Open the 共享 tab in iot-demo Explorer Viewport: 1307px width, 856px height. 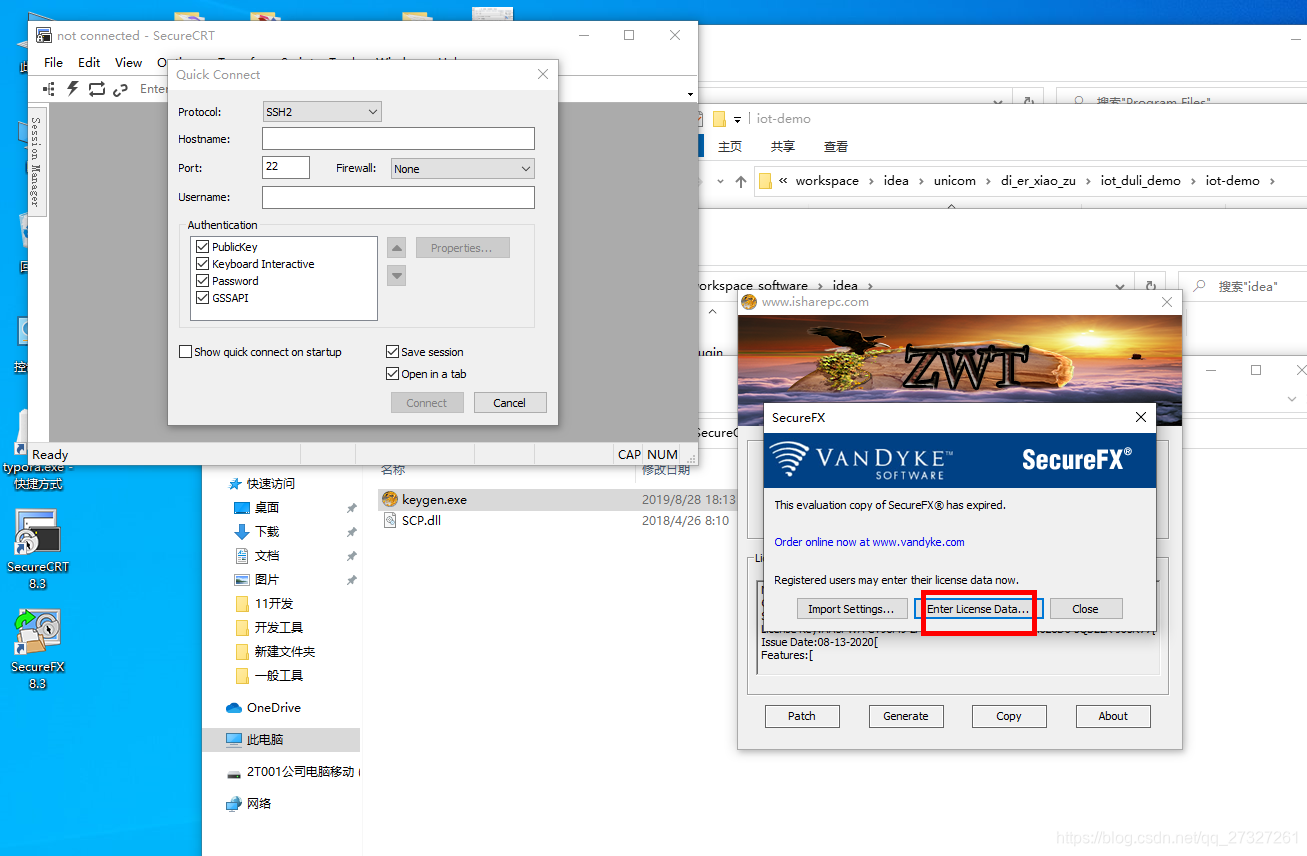point(783,146)
